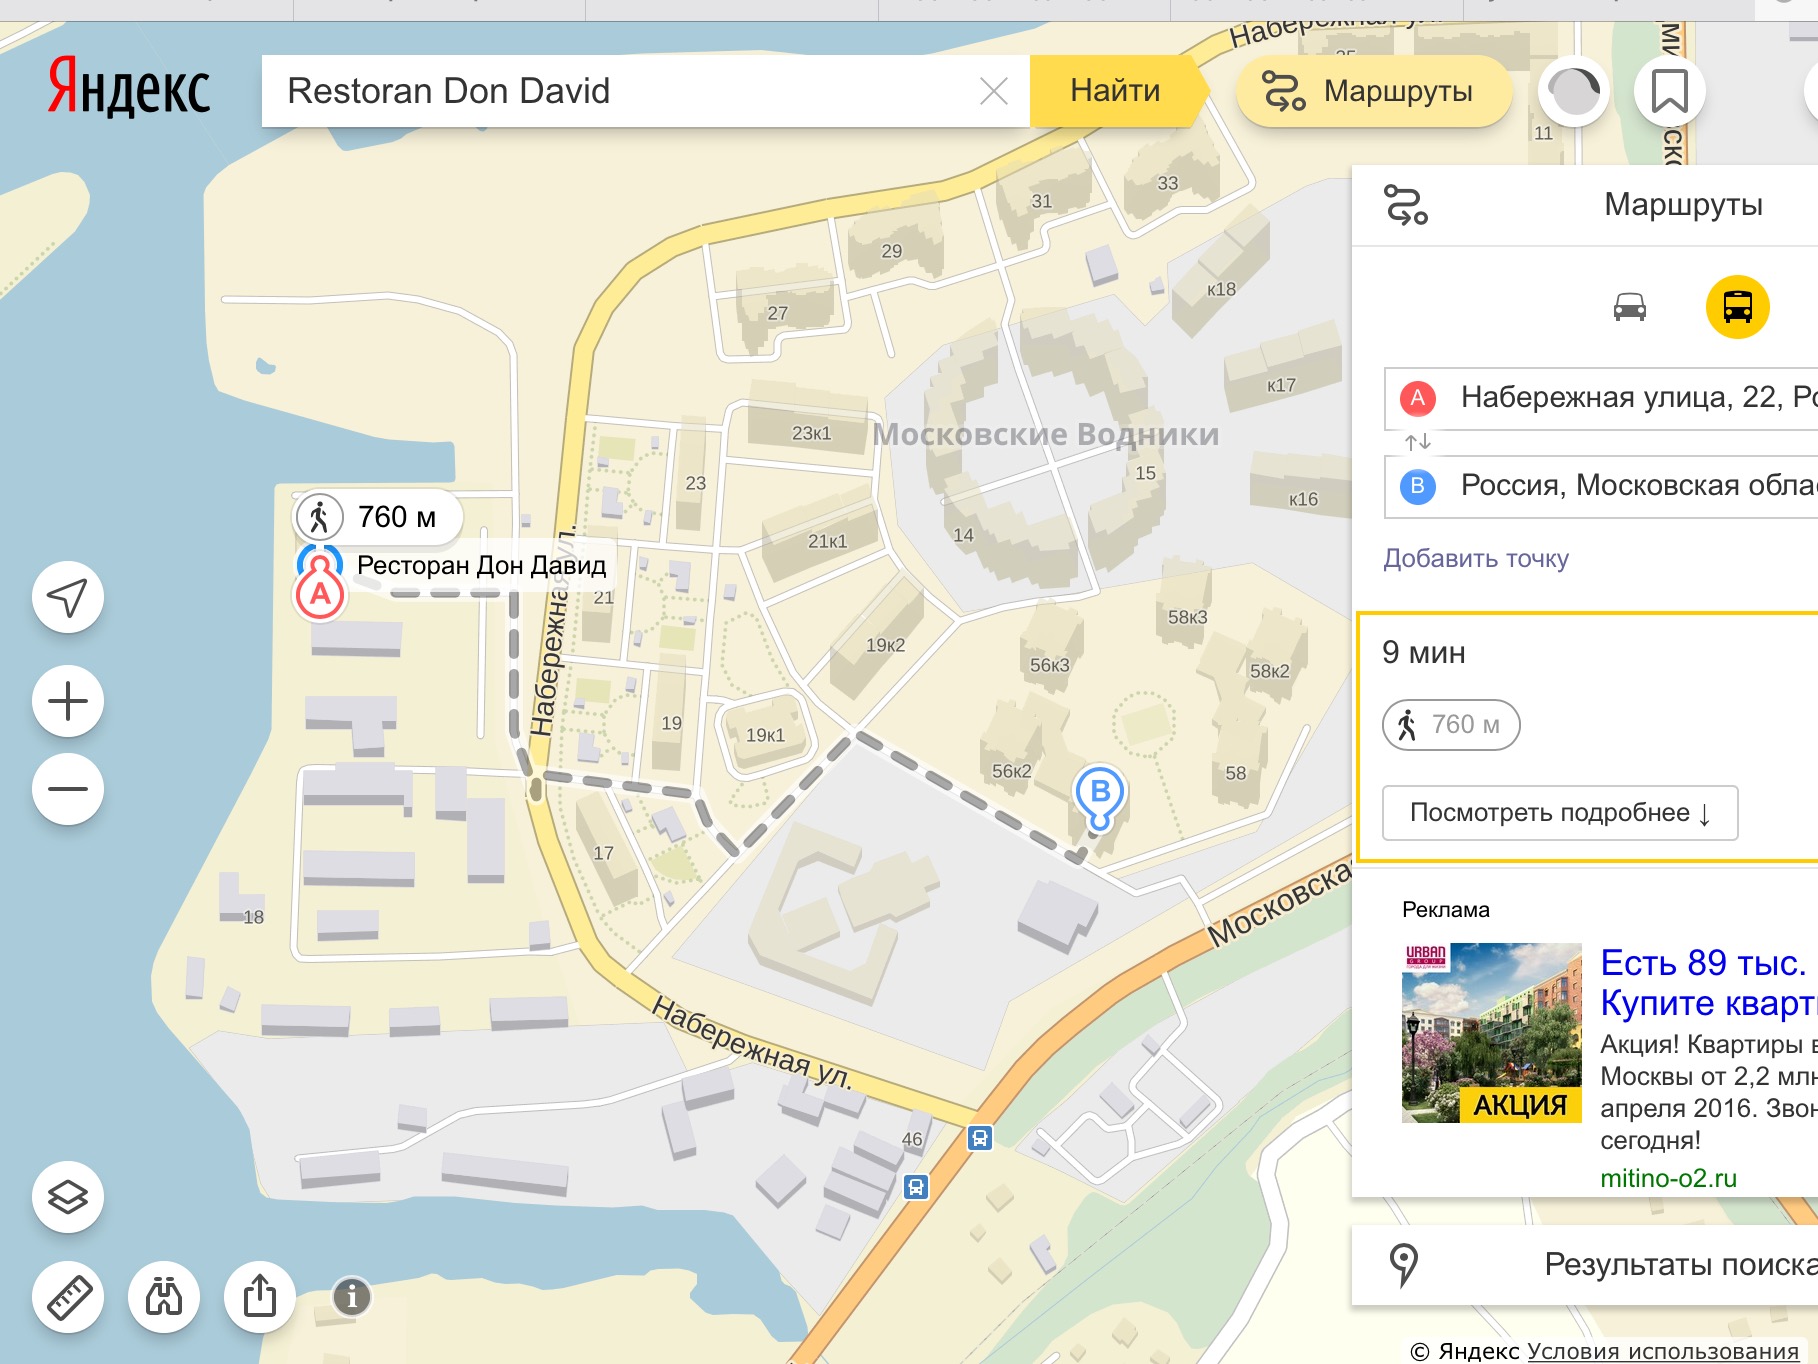1818x1364 pixels.
Task: Clear the search field with the X
Action: [994, 91]
